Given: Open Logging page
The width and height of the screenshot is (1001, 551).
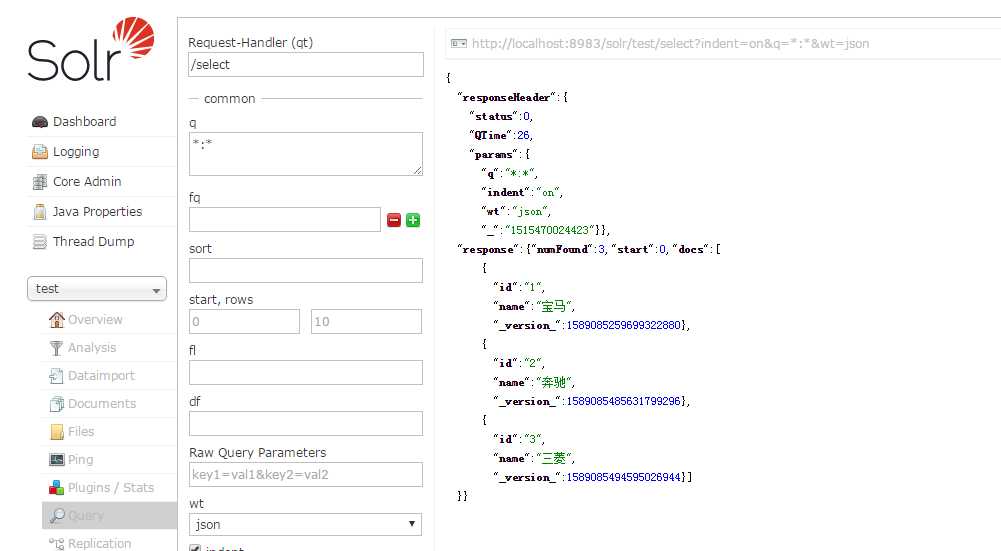Looking at the screenshot, I should pos(76,152).
